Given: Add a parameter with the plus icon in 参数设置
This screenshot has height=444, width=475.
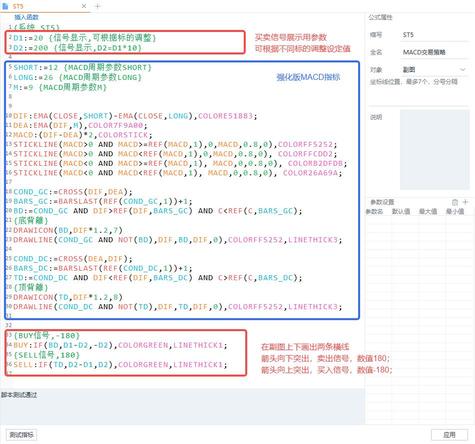Looking at the screenshot, I should [x=466, y=202].
